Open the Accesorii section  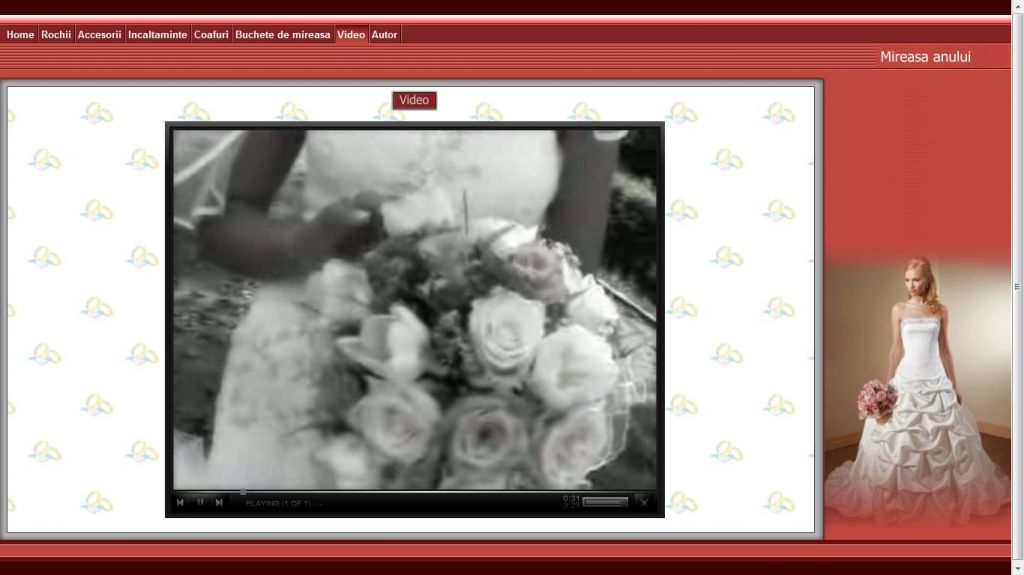point(99,35)
